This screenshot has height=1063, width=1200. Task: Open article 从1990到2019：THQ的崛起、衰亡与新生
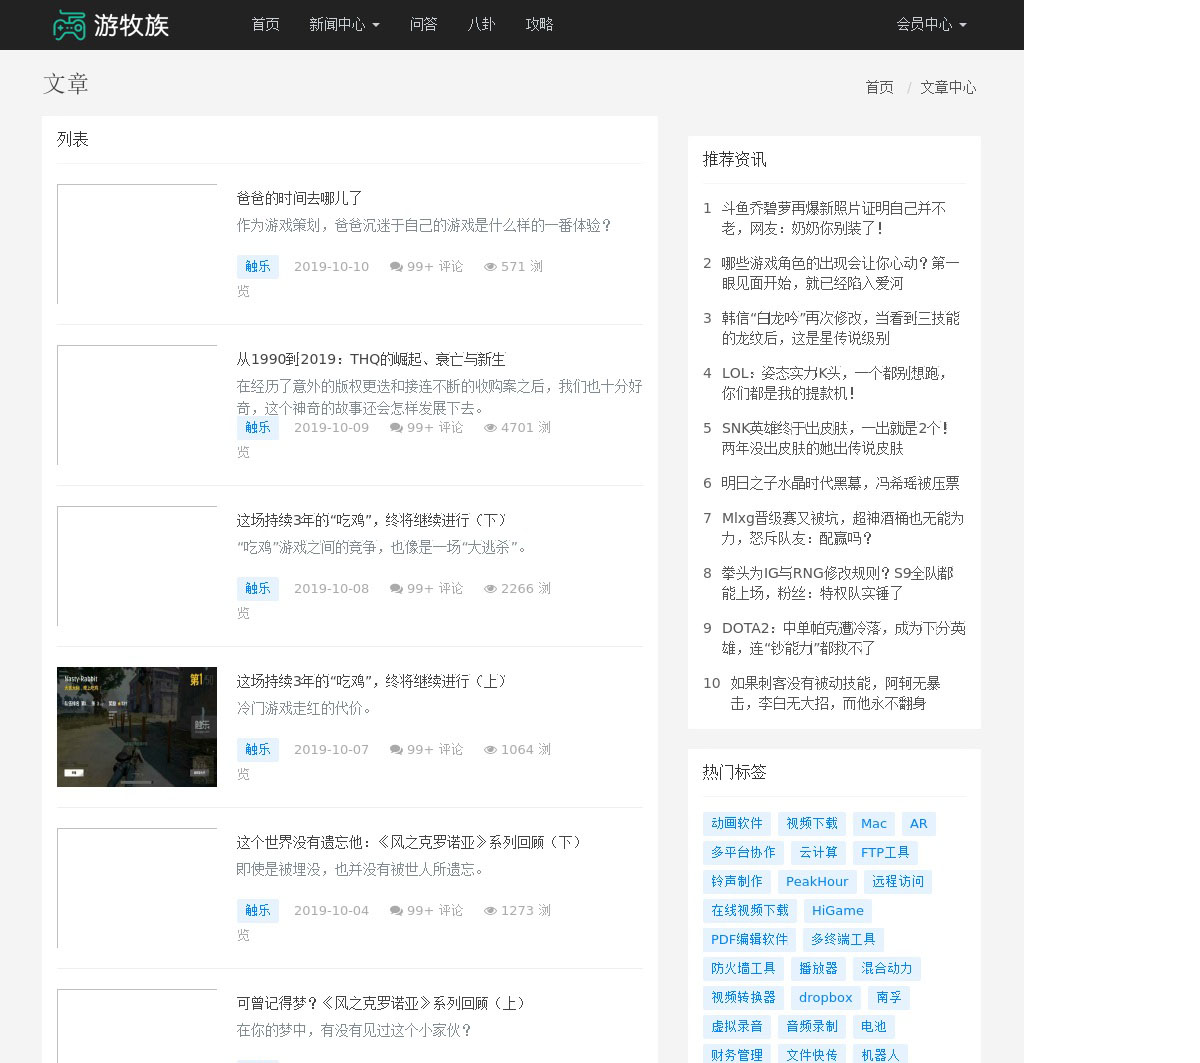click(x=370, y=359)
